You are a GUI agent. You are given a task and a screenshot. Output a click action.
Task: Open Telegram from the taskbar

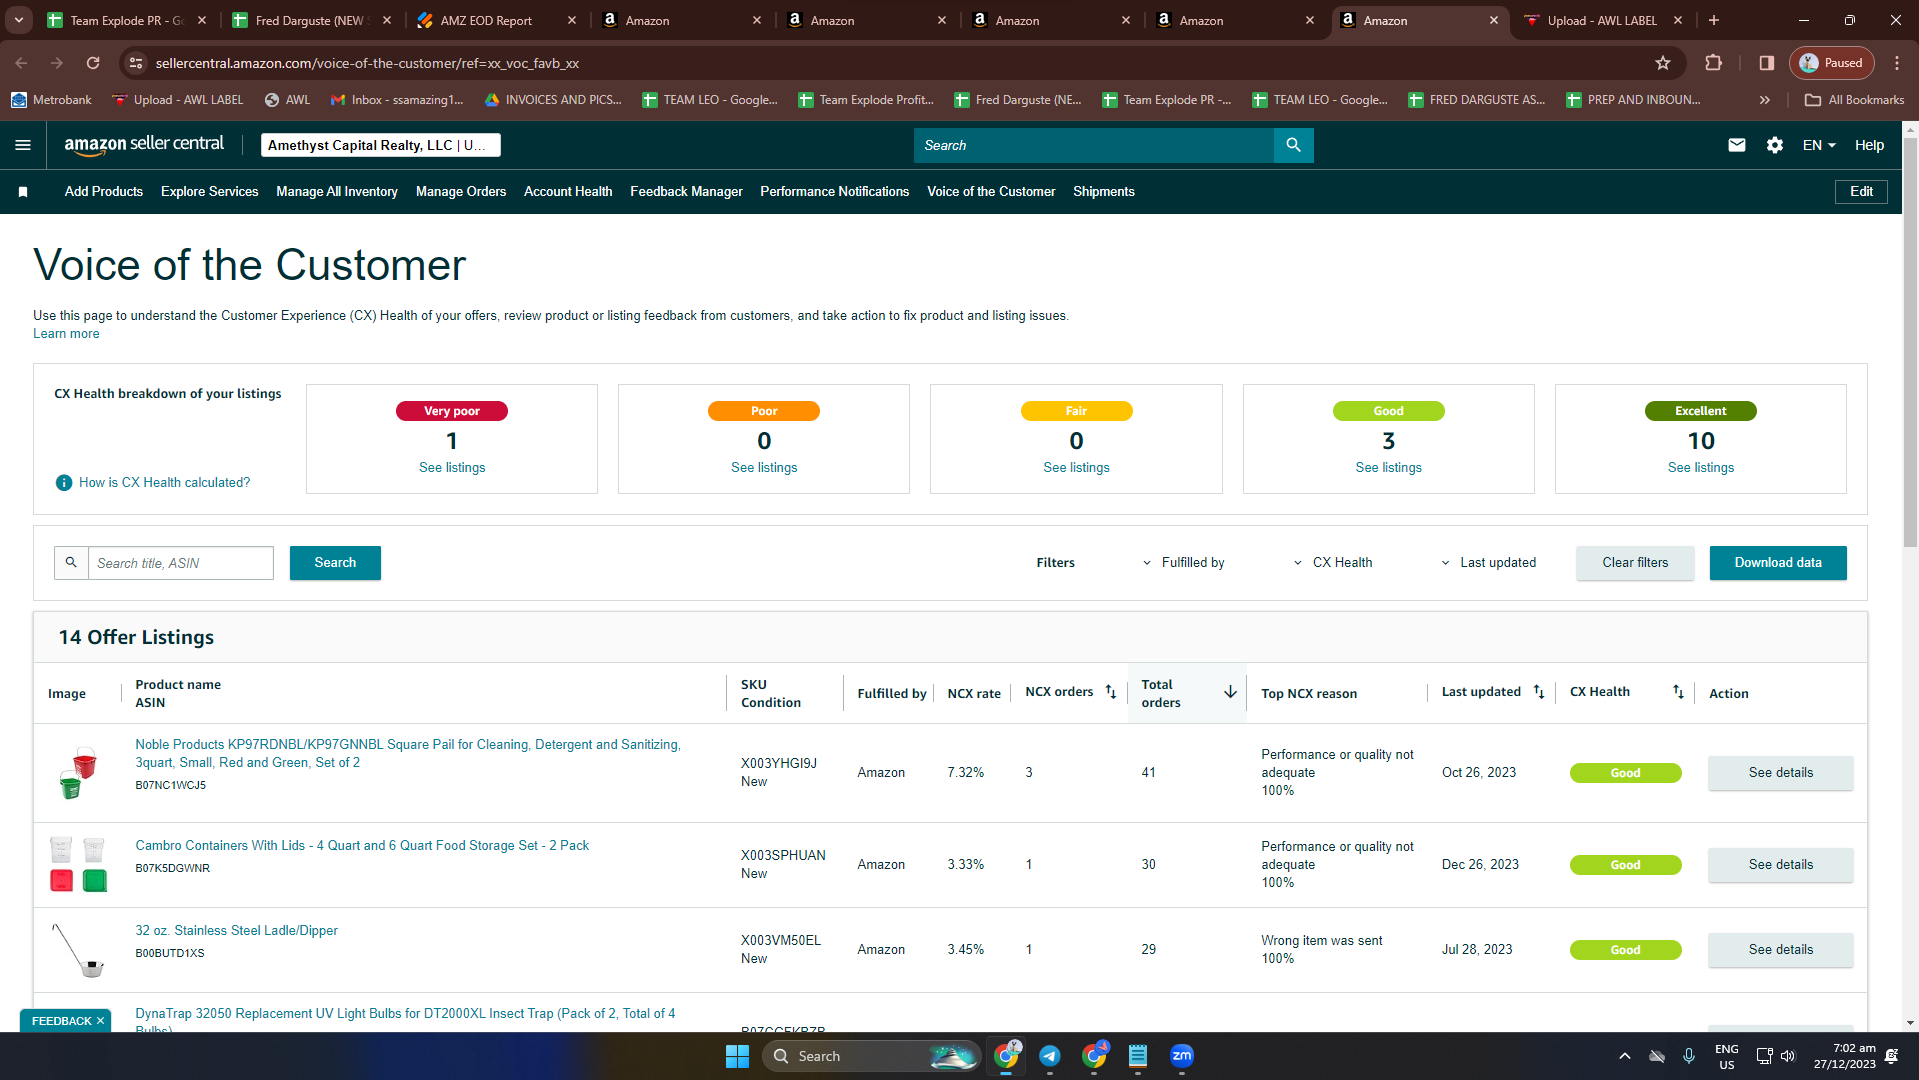[x=1050, y=1056]
